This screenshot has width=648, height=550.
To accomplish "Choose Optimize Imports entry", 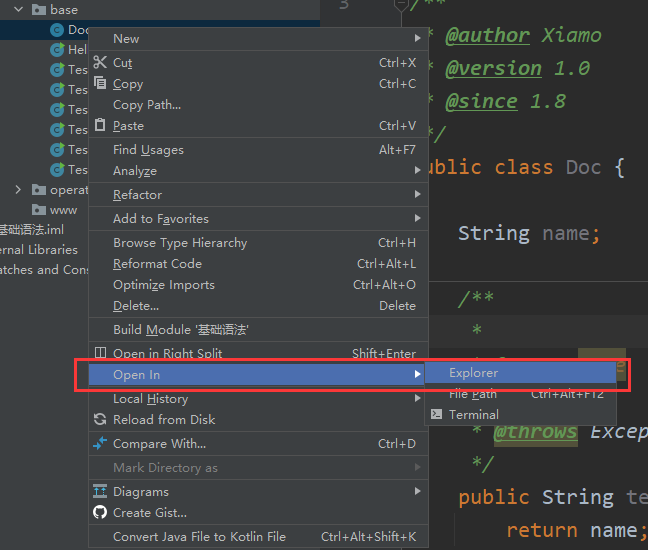I will tap(259, 285).
